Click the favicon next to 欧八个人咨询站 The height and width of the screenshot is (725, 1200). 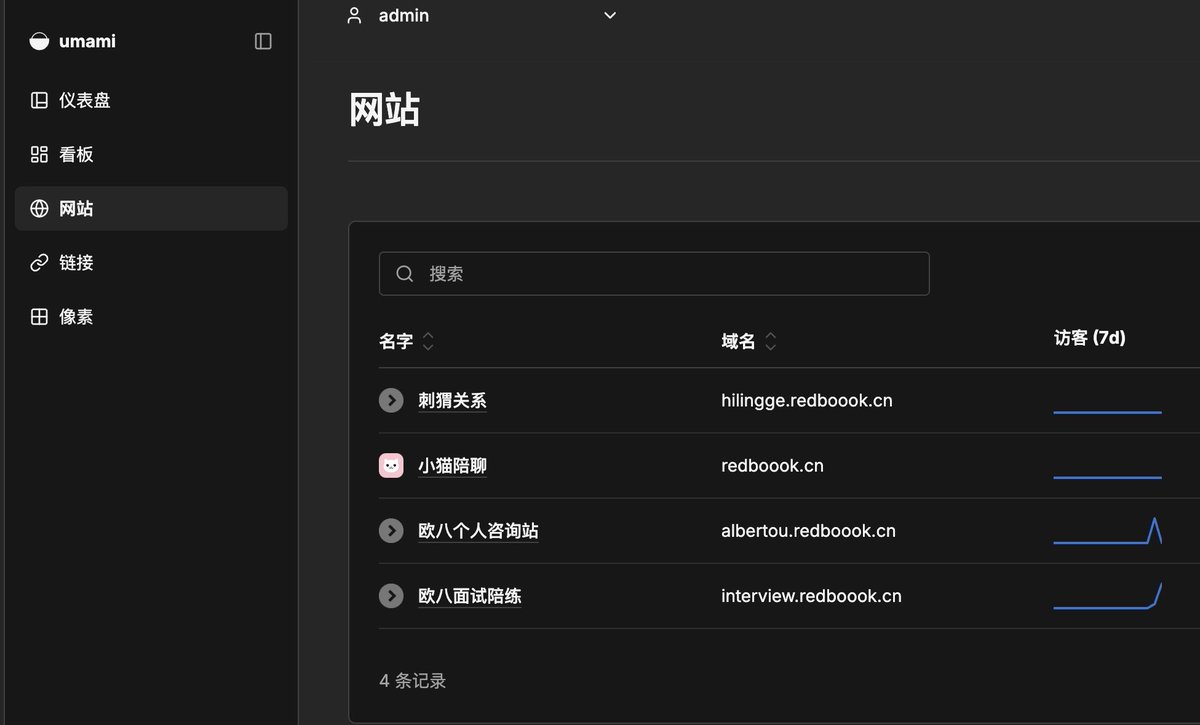pyautogui.click(x=391, y=530)
